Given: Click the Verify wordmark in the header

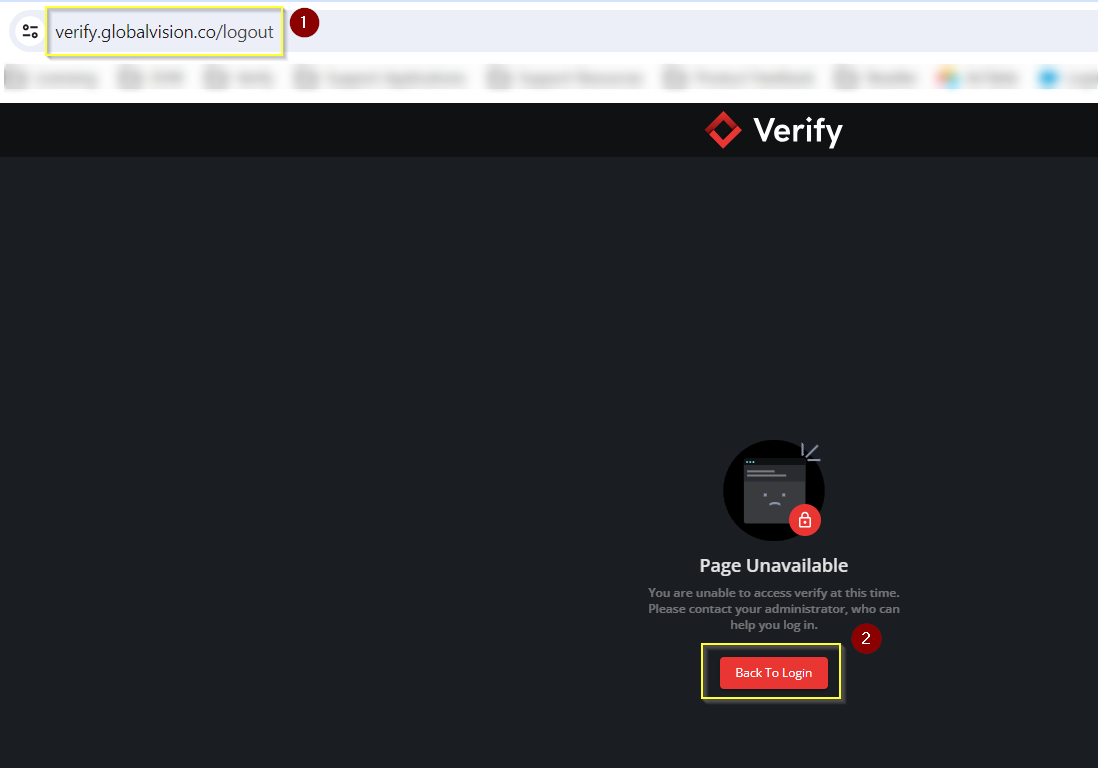Looking at the screenshot, I should coord(797,131).
